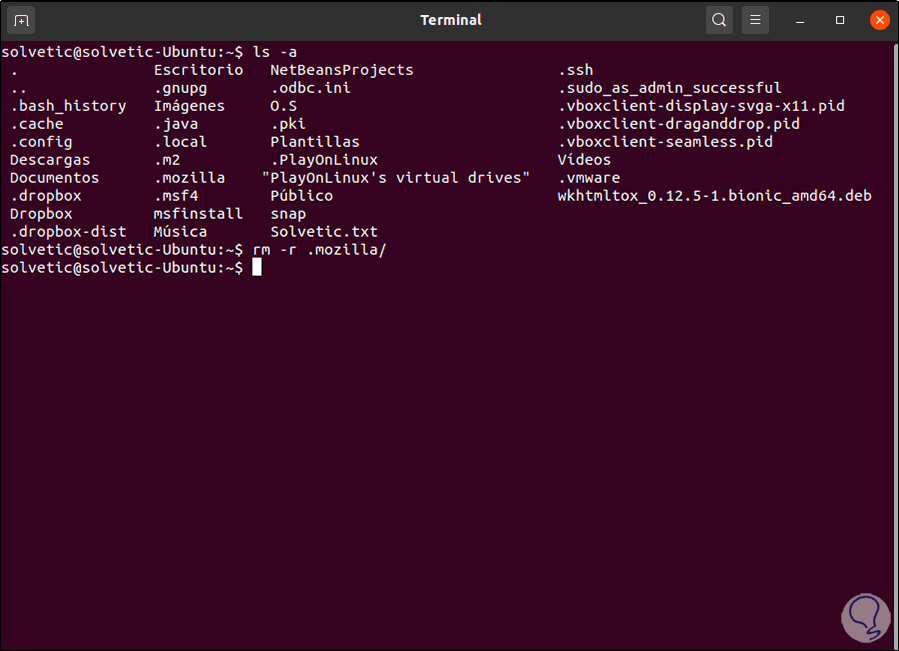Image resolution: width=899 pixels, height=651 pixels.
Task: Click NetBeansProjects in the listing
Action: [x=341, y=70]
